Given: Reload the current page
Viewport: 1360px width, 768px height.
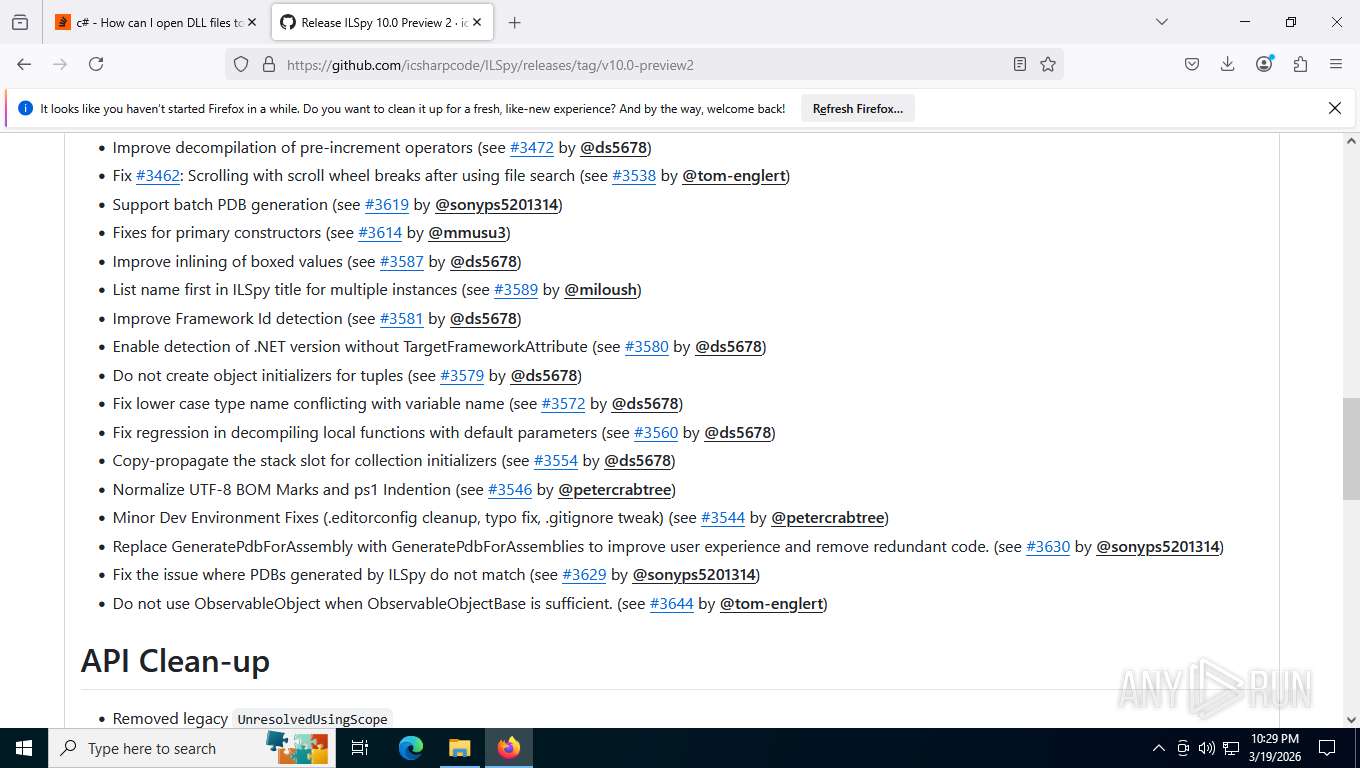Looking at the screenshot, I should (96, 64).
